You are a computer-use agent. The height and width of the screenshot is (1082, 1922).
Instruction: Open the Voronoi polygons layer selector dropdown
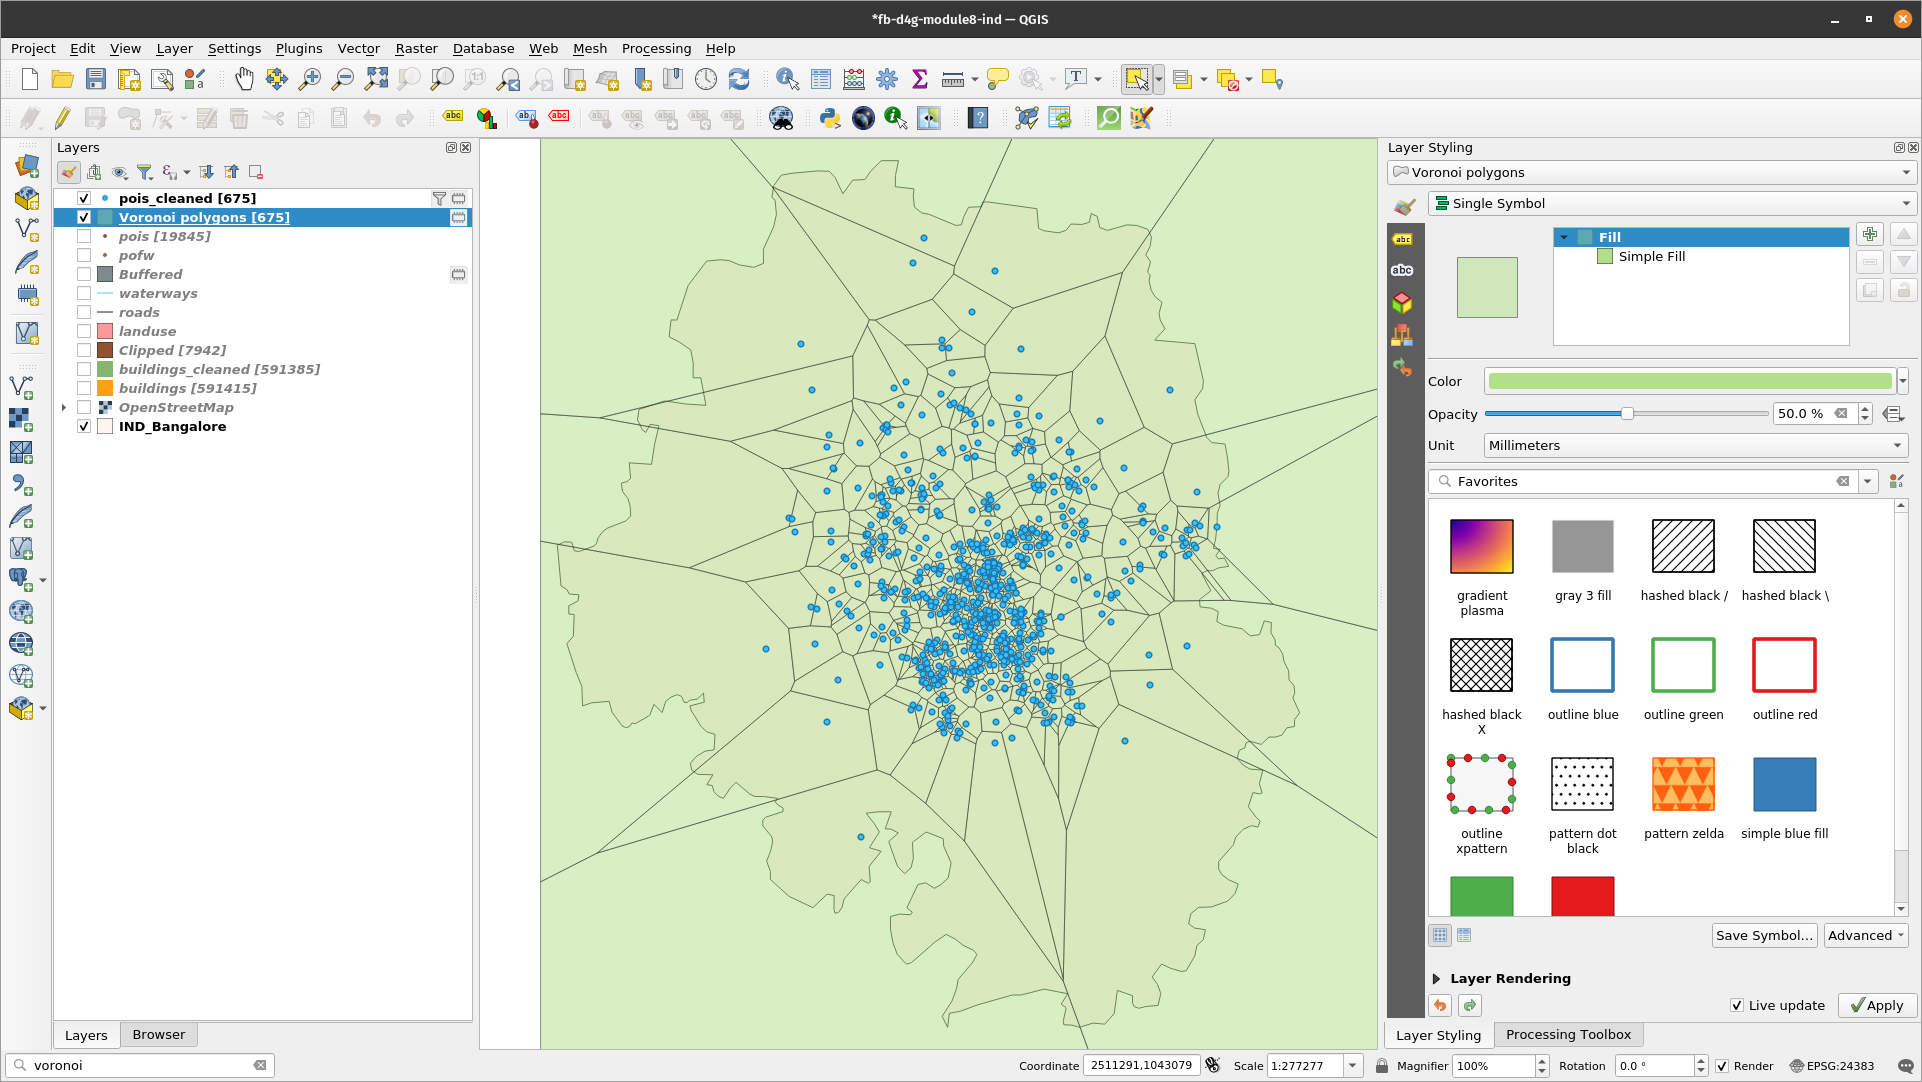click(1649, 172)
